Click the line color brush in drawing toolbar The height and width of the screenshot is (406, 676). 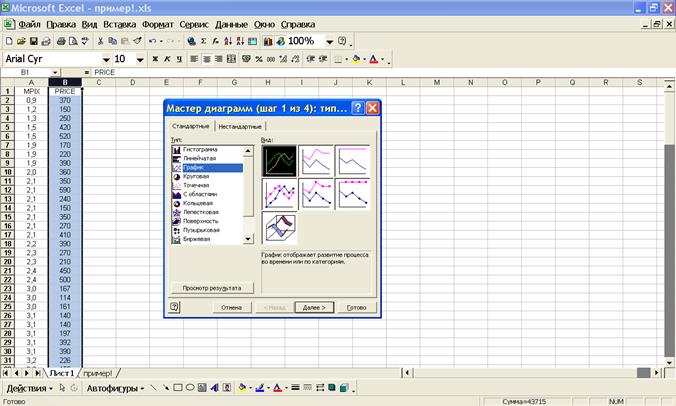point(260,388)
